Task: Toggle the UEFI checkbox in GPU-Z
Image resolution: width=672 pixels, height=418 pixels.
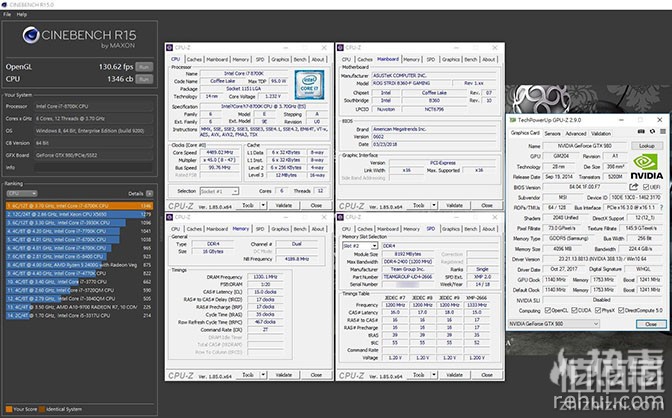Action: 646,187
